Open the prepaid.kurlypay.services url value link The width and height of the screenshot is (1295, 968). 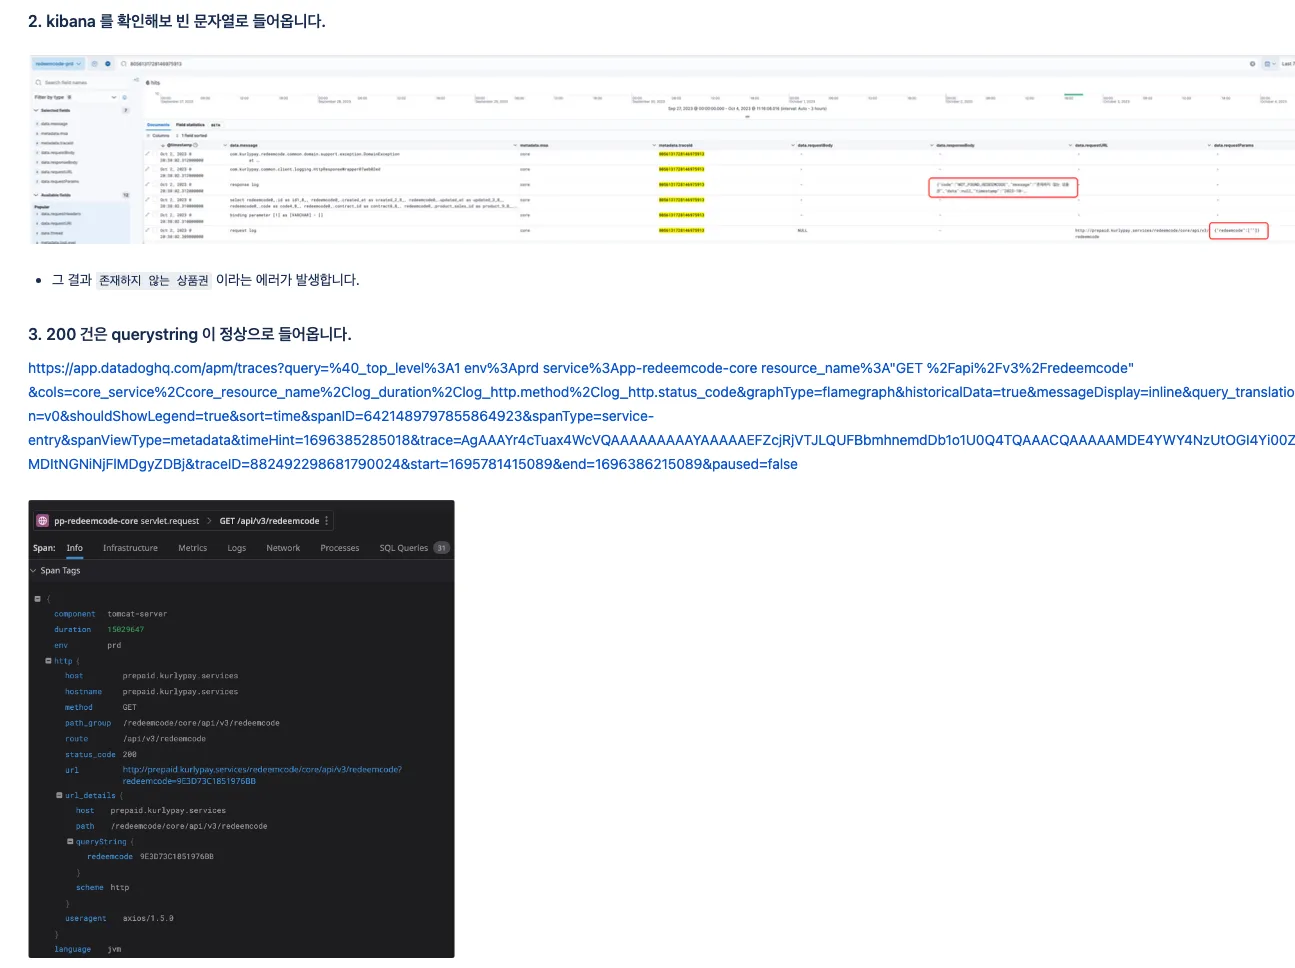click(262, 775)
